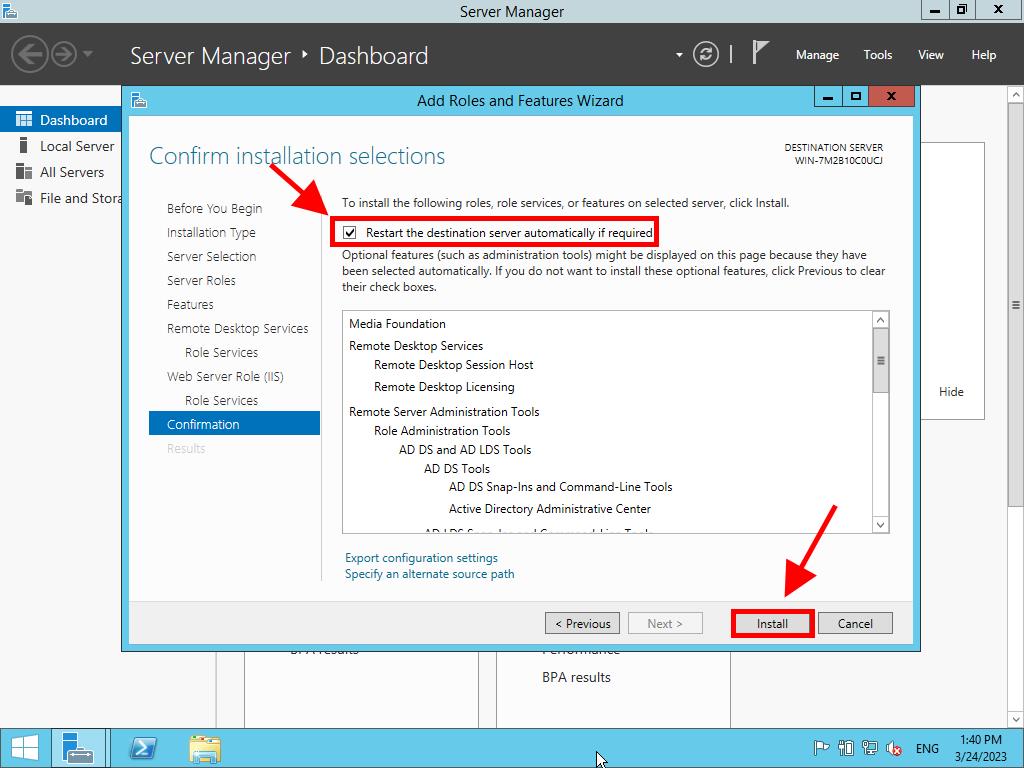
Task: Click the All Servers icon in the sidebar
Action: pos(24,171)
